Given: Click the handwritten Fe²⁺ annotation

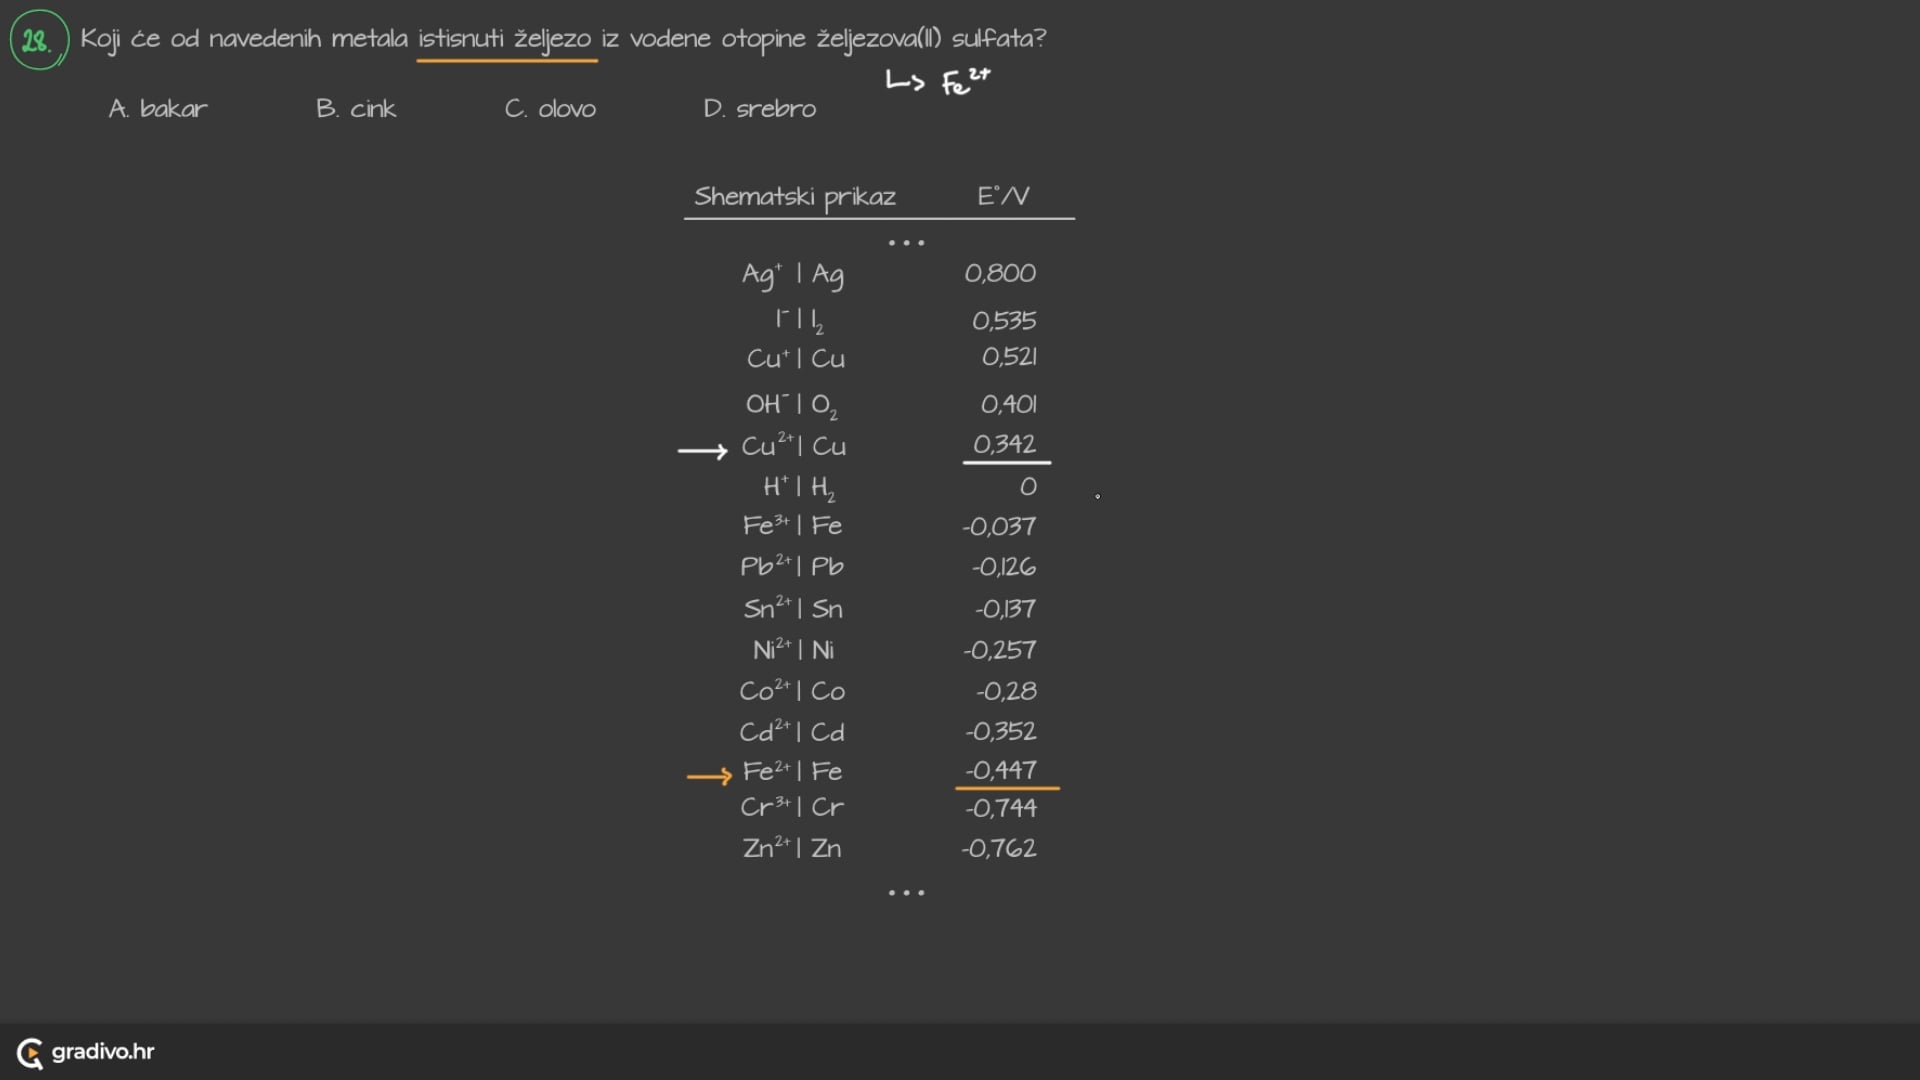Looking at the screenshot, I should (x=964, y=81).
